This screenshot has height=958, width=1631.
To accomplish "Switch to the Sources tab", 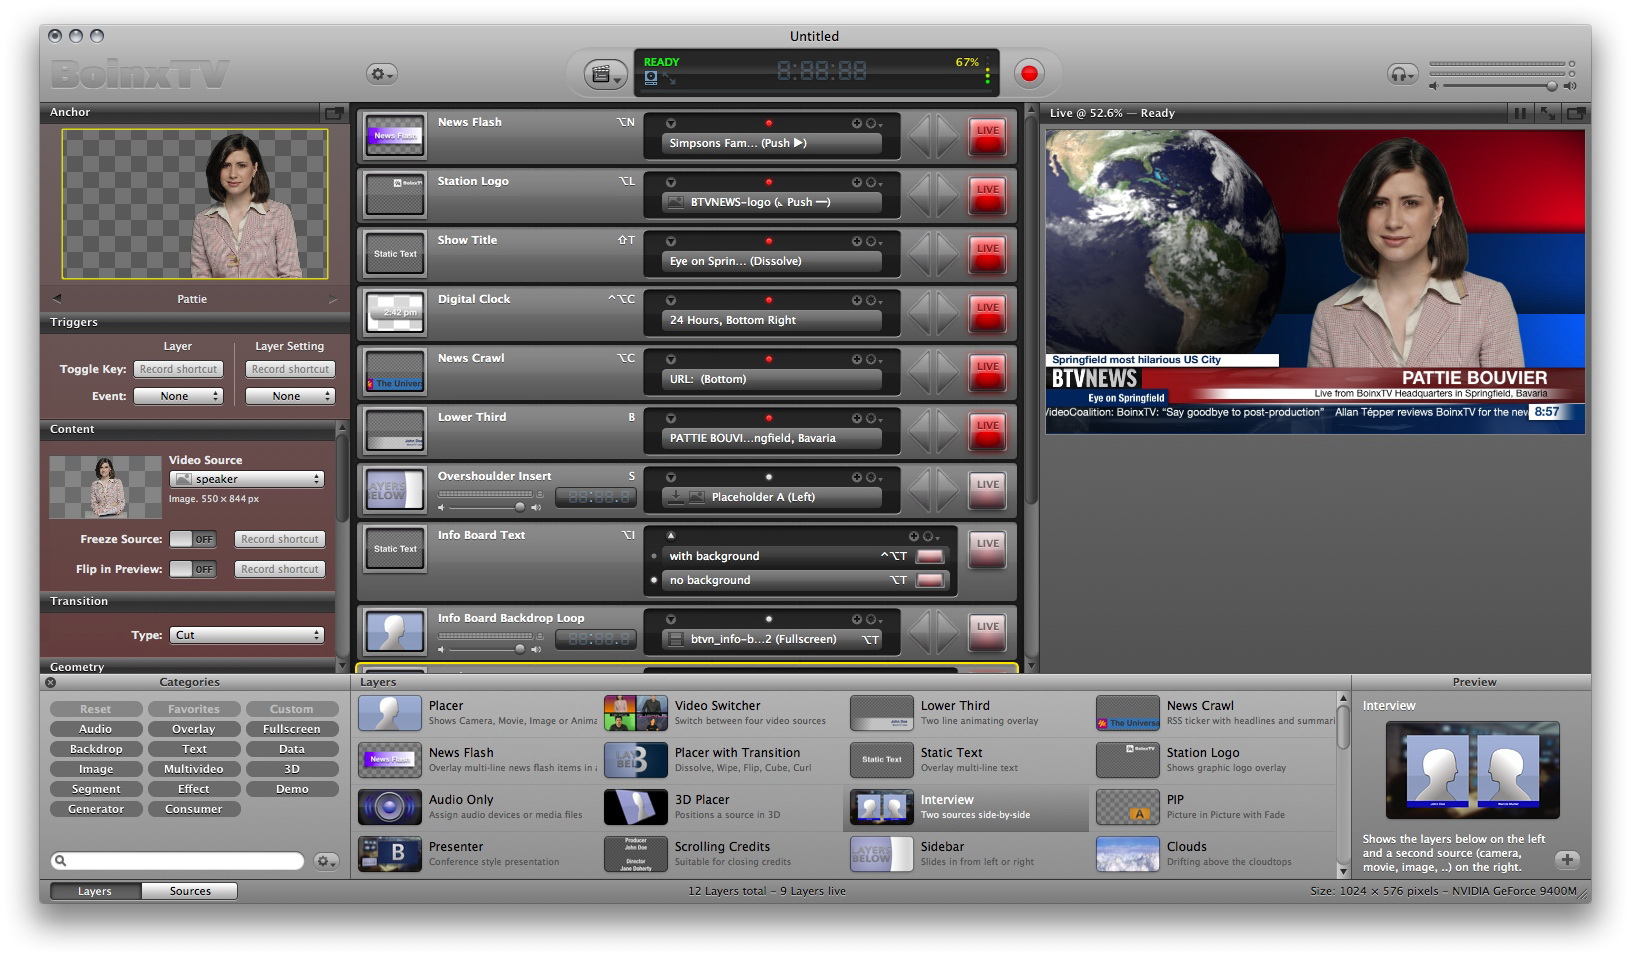I will pos(190,891).
